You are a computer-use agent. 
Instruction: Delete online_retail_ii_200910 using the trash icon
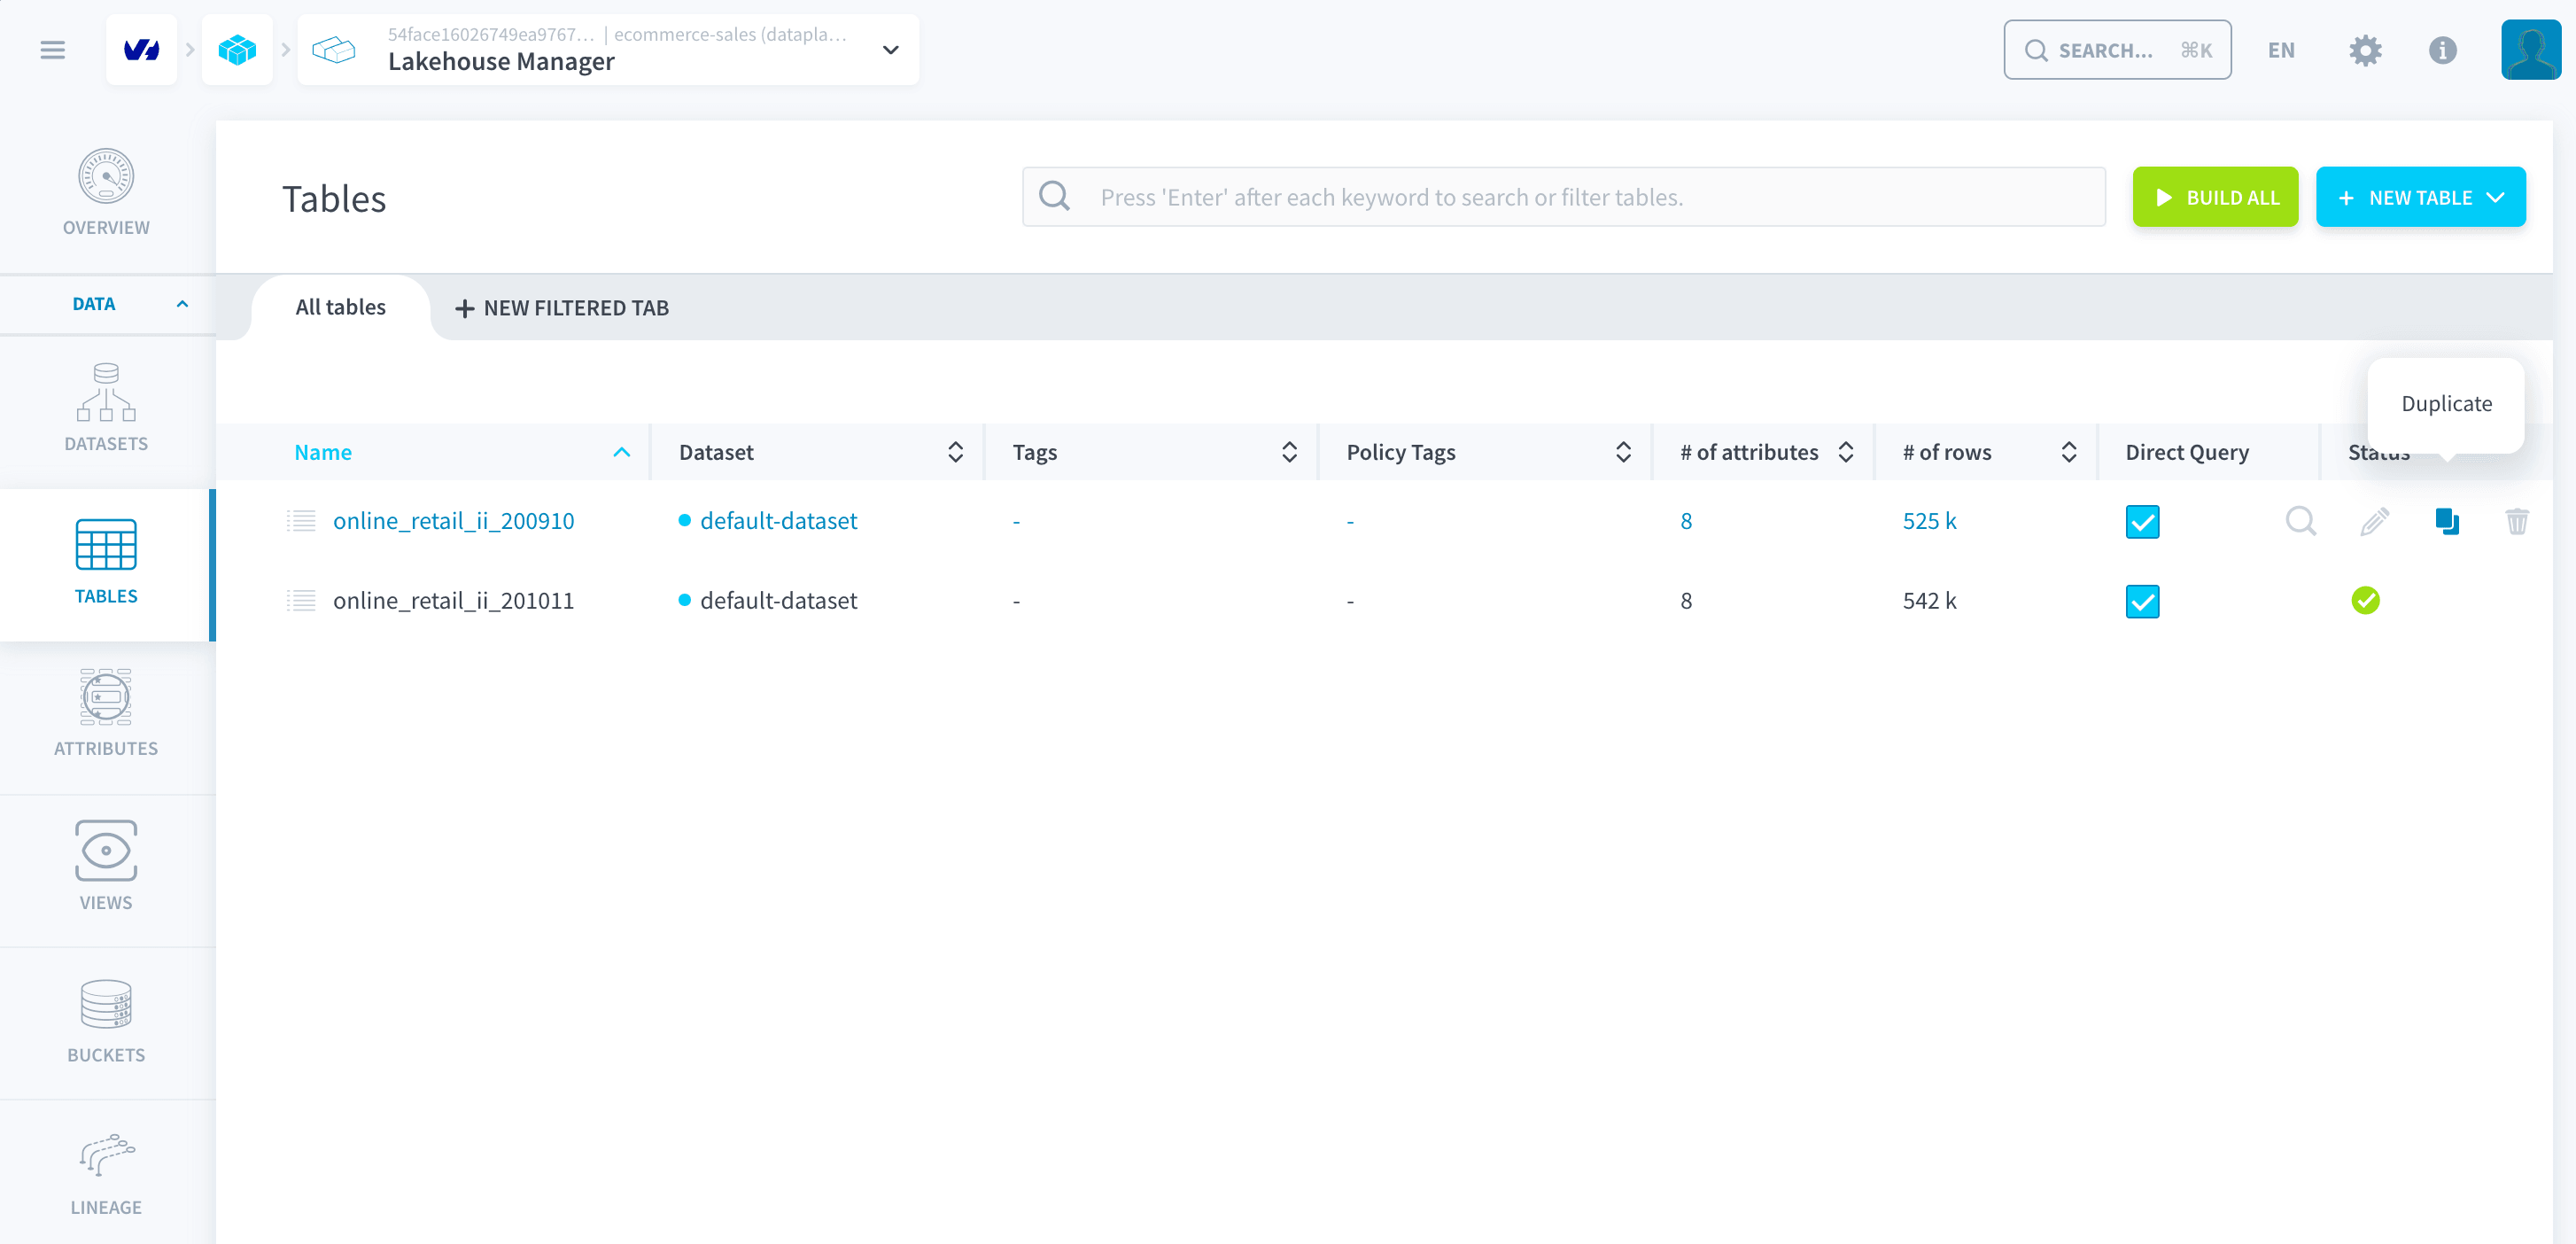click(2517, 521)
